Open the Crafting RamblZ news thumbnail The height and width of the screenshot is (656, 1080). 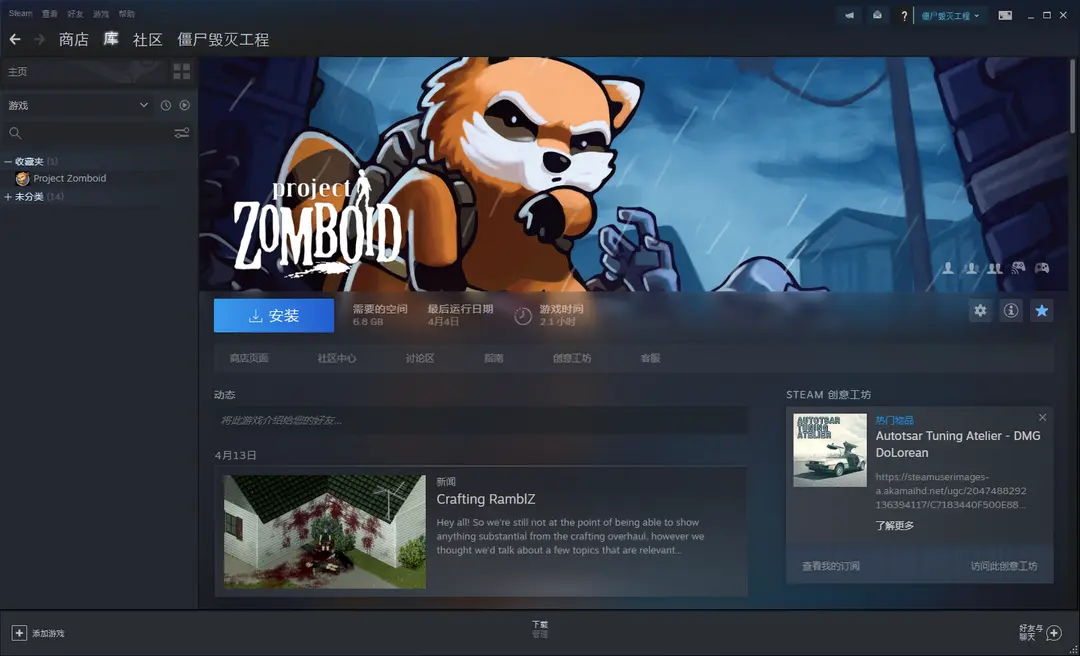tap(324, 531)
